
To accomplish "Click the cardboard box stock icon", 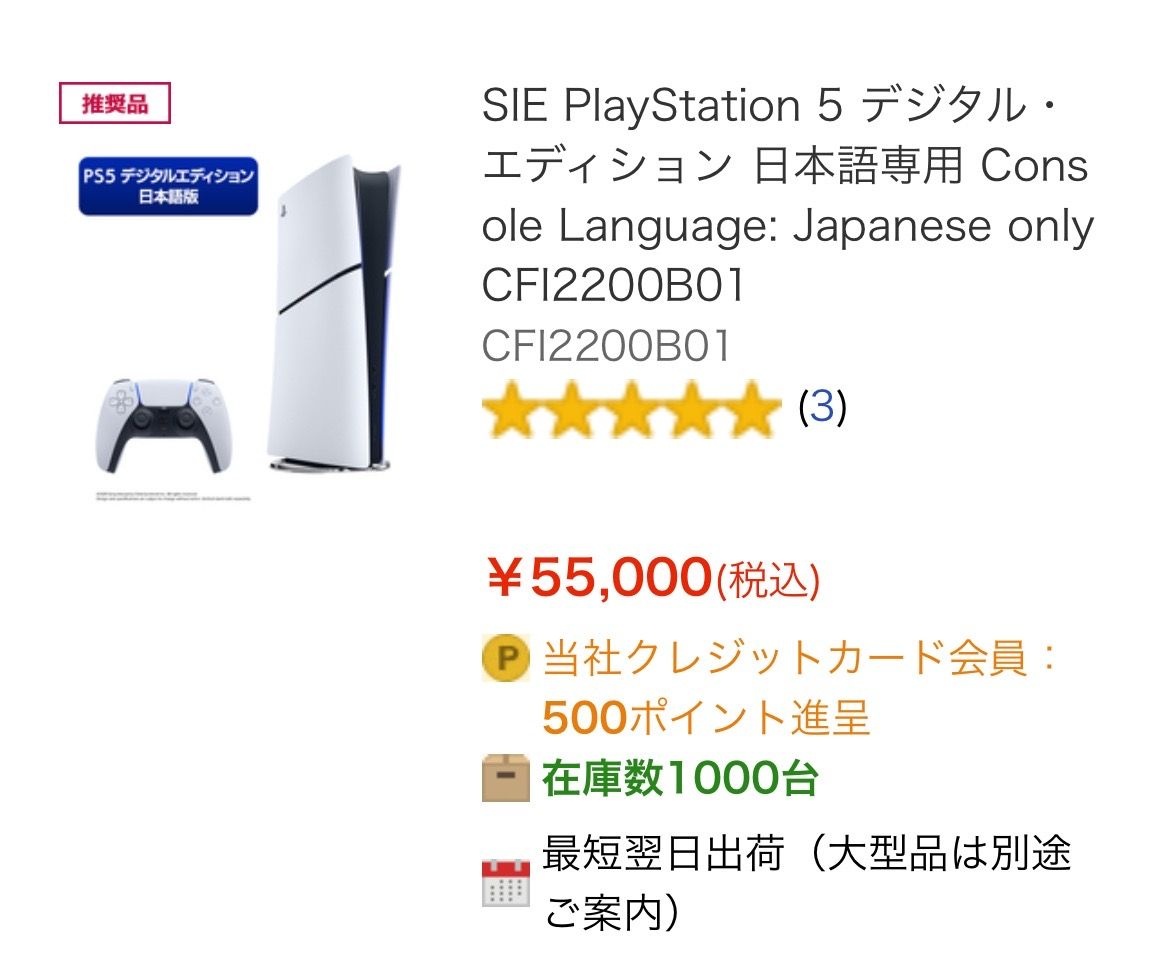I will (x=506, y=778).
